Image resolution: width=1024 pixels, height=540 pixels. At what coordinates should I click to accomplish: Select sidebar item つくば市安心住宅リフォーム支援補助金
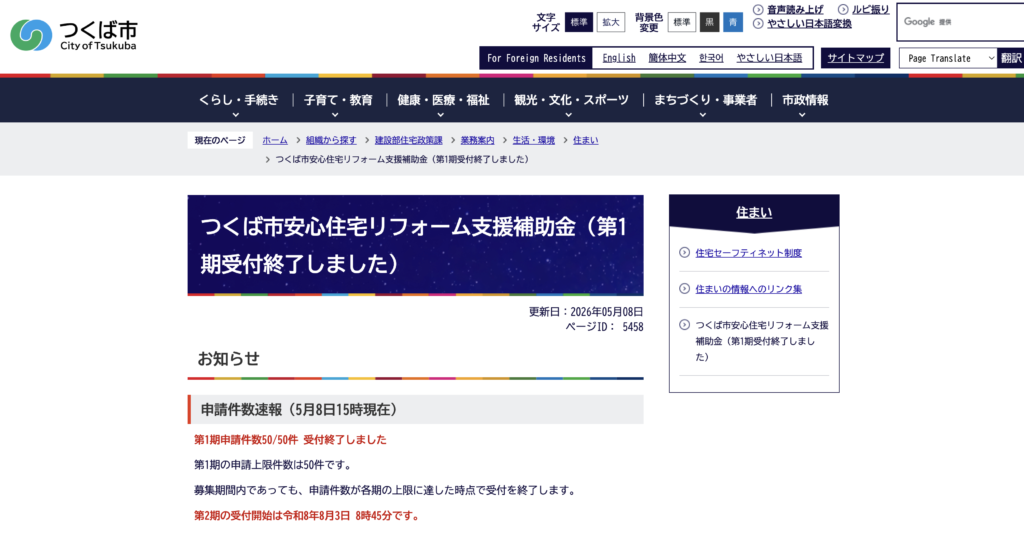pos(761,341)
